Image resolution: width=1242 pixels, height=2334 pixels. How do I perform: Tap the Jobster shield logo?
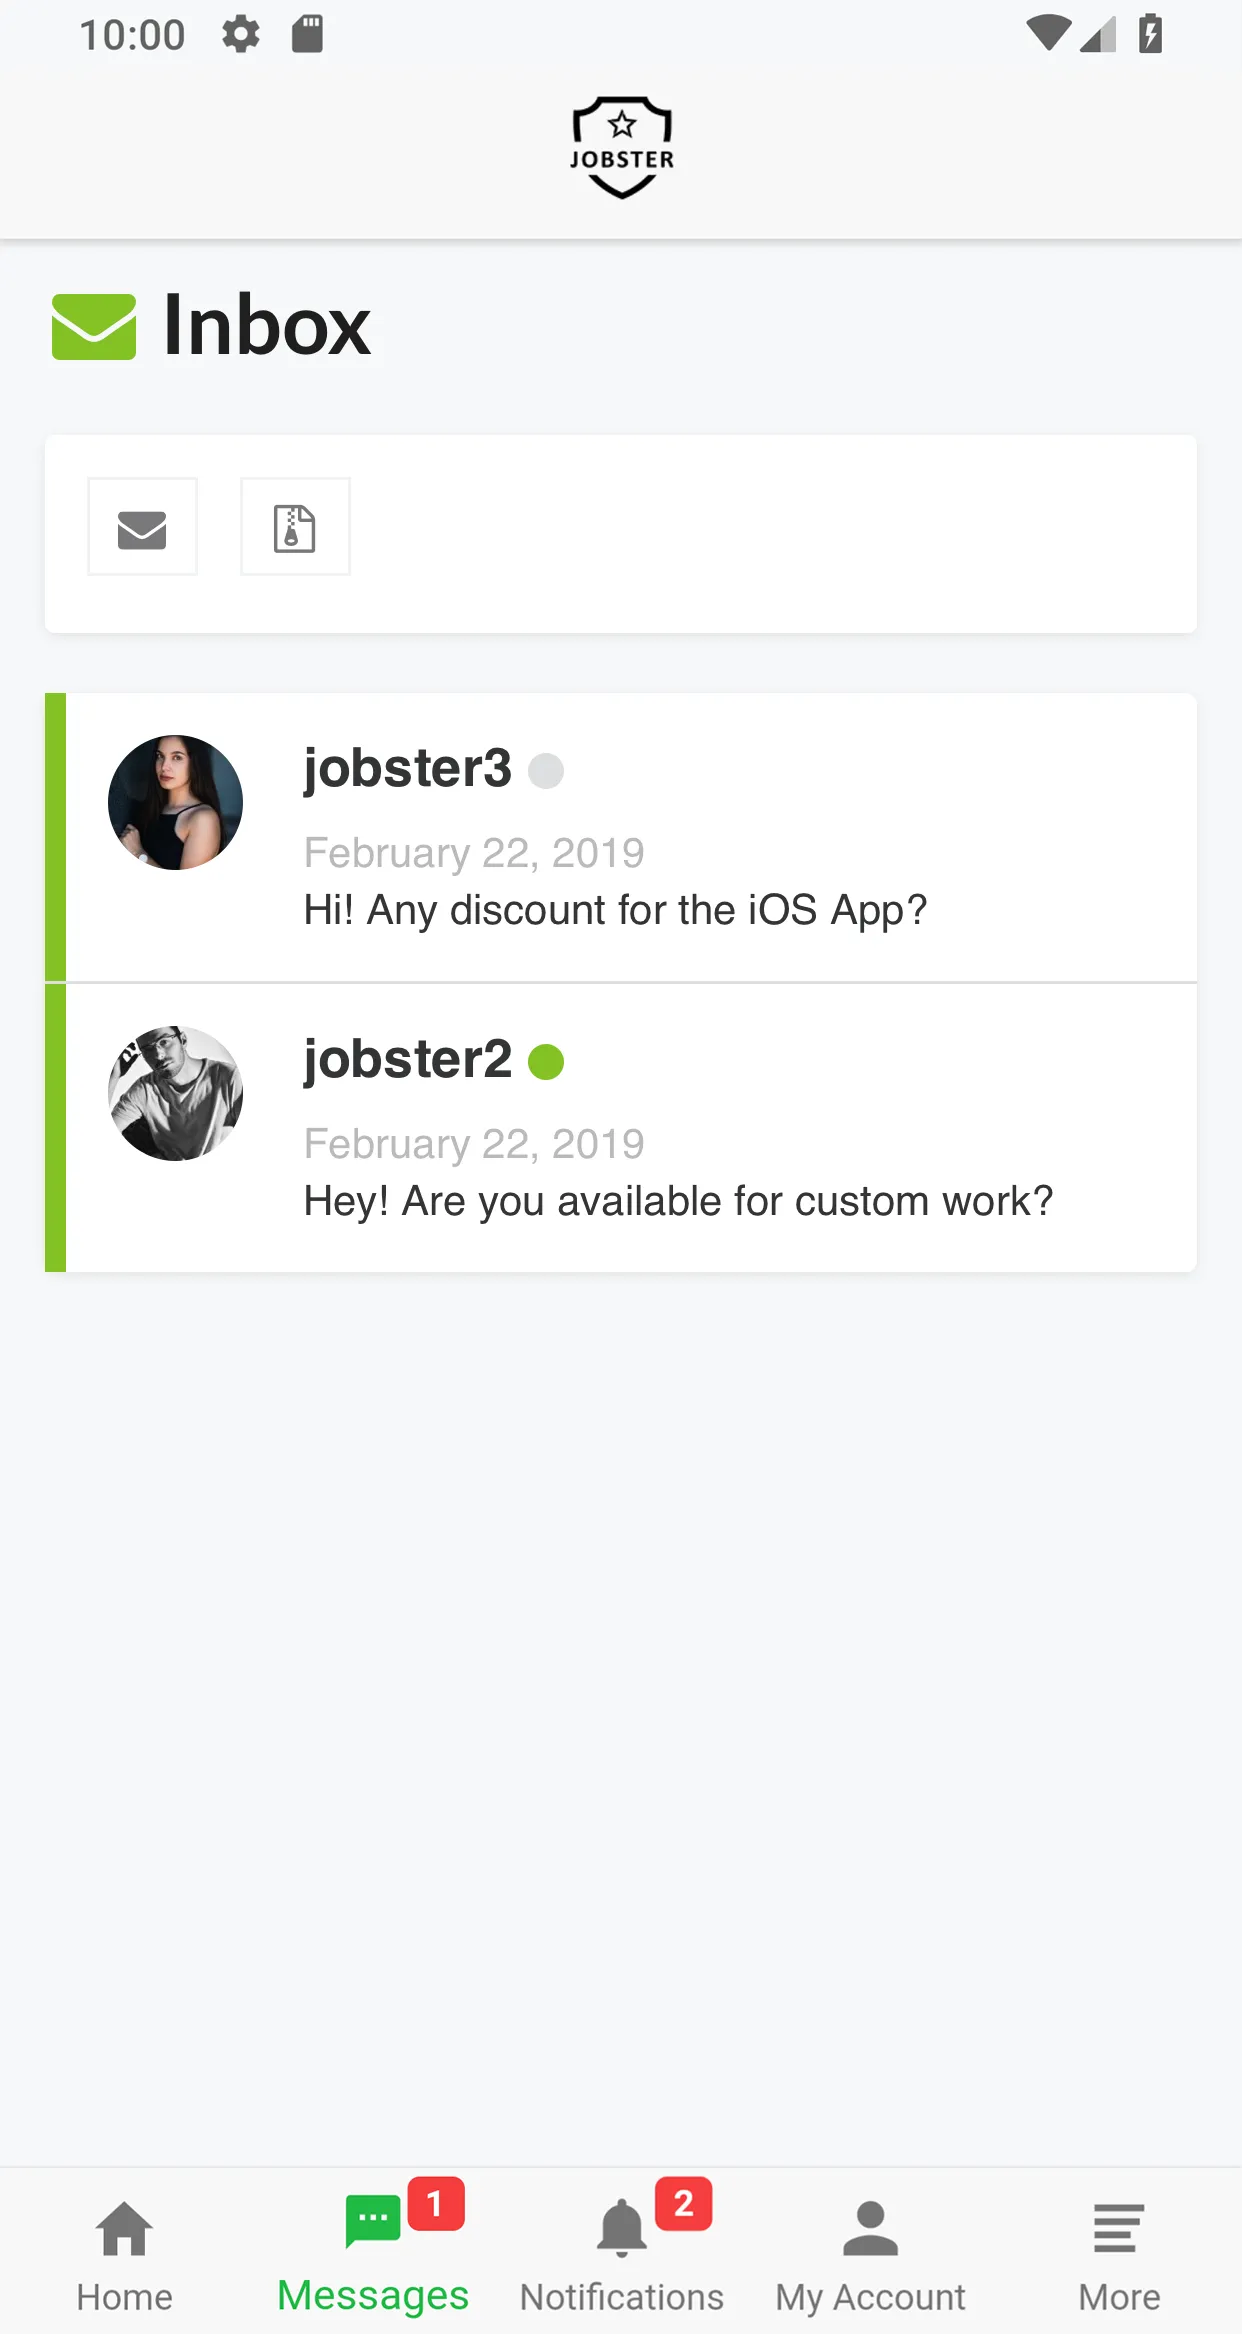[622, 147]
